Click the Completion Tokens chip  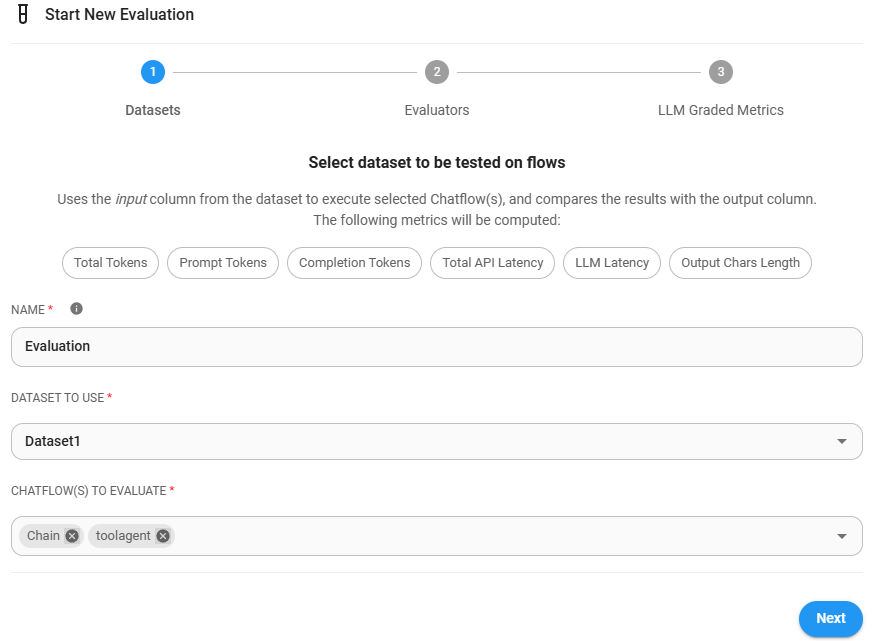coord(354,263)
